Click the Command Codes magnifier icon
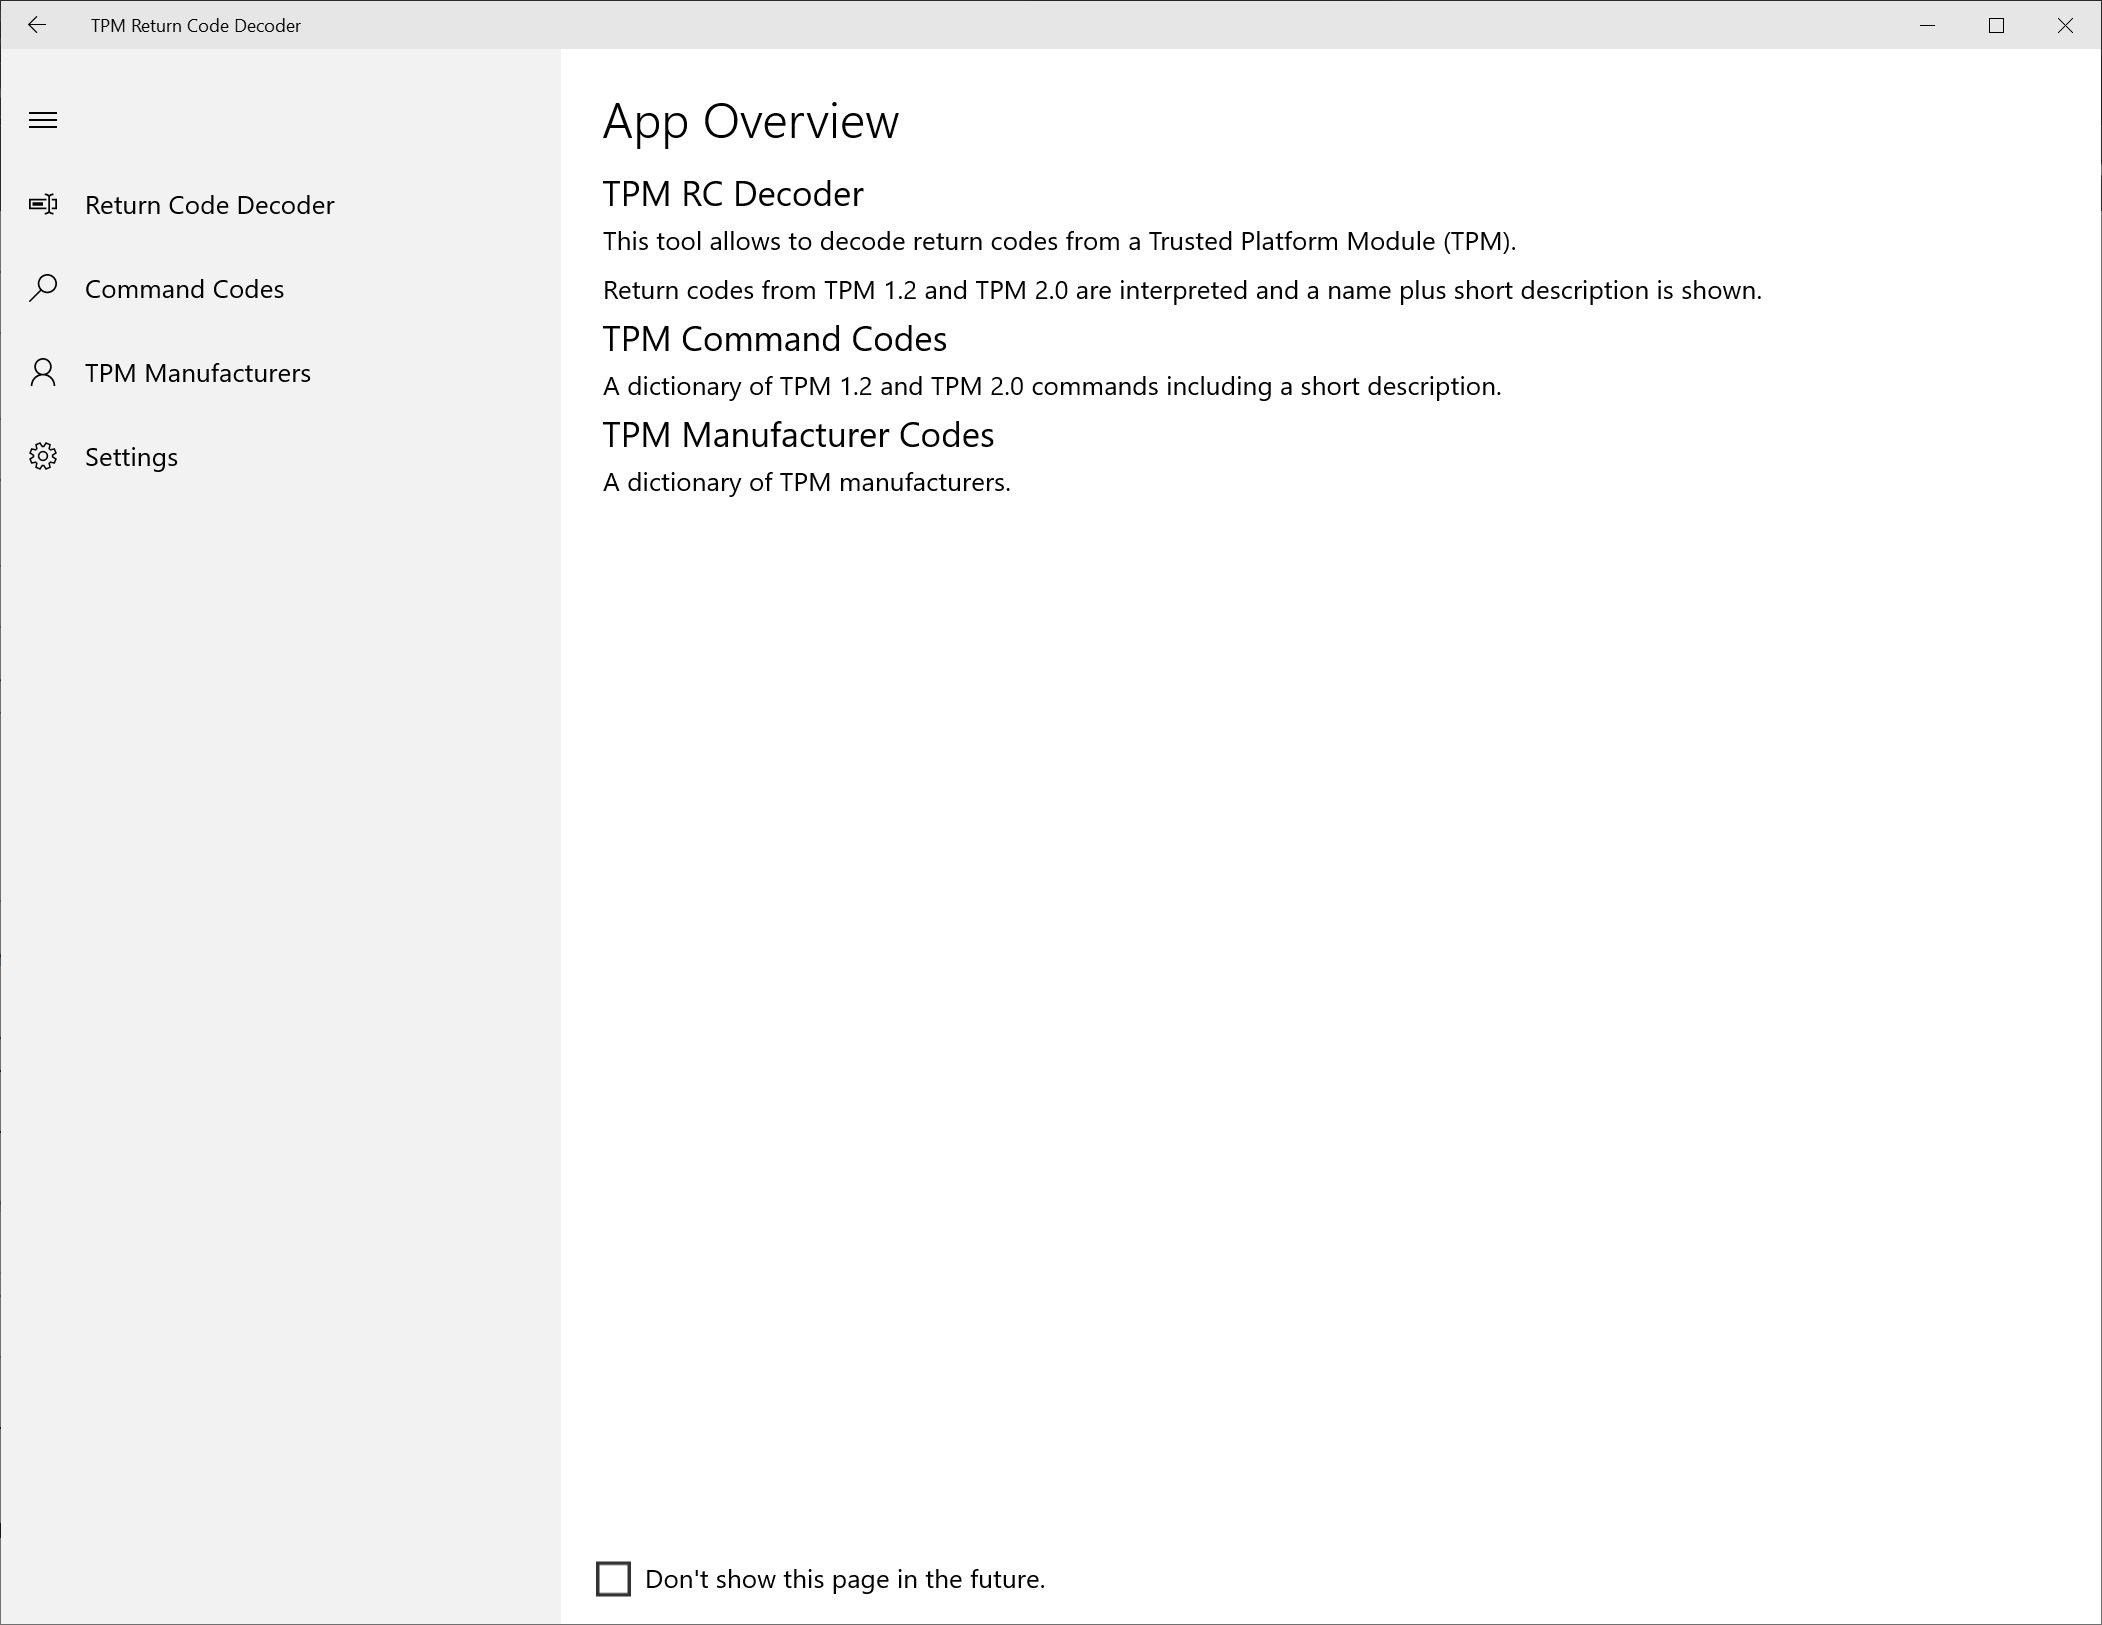The width and height of the screenshot is (2102, 1625). click(x=43, y=289)
